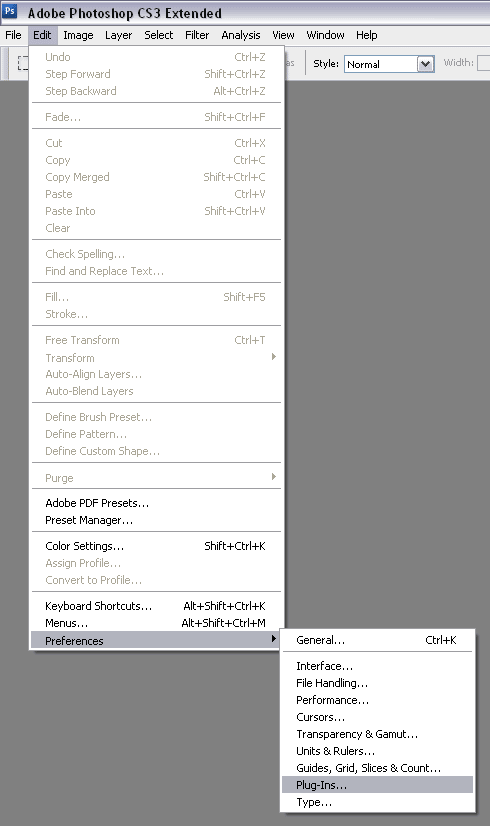Choose Menus... in the Edit menu

156,623
